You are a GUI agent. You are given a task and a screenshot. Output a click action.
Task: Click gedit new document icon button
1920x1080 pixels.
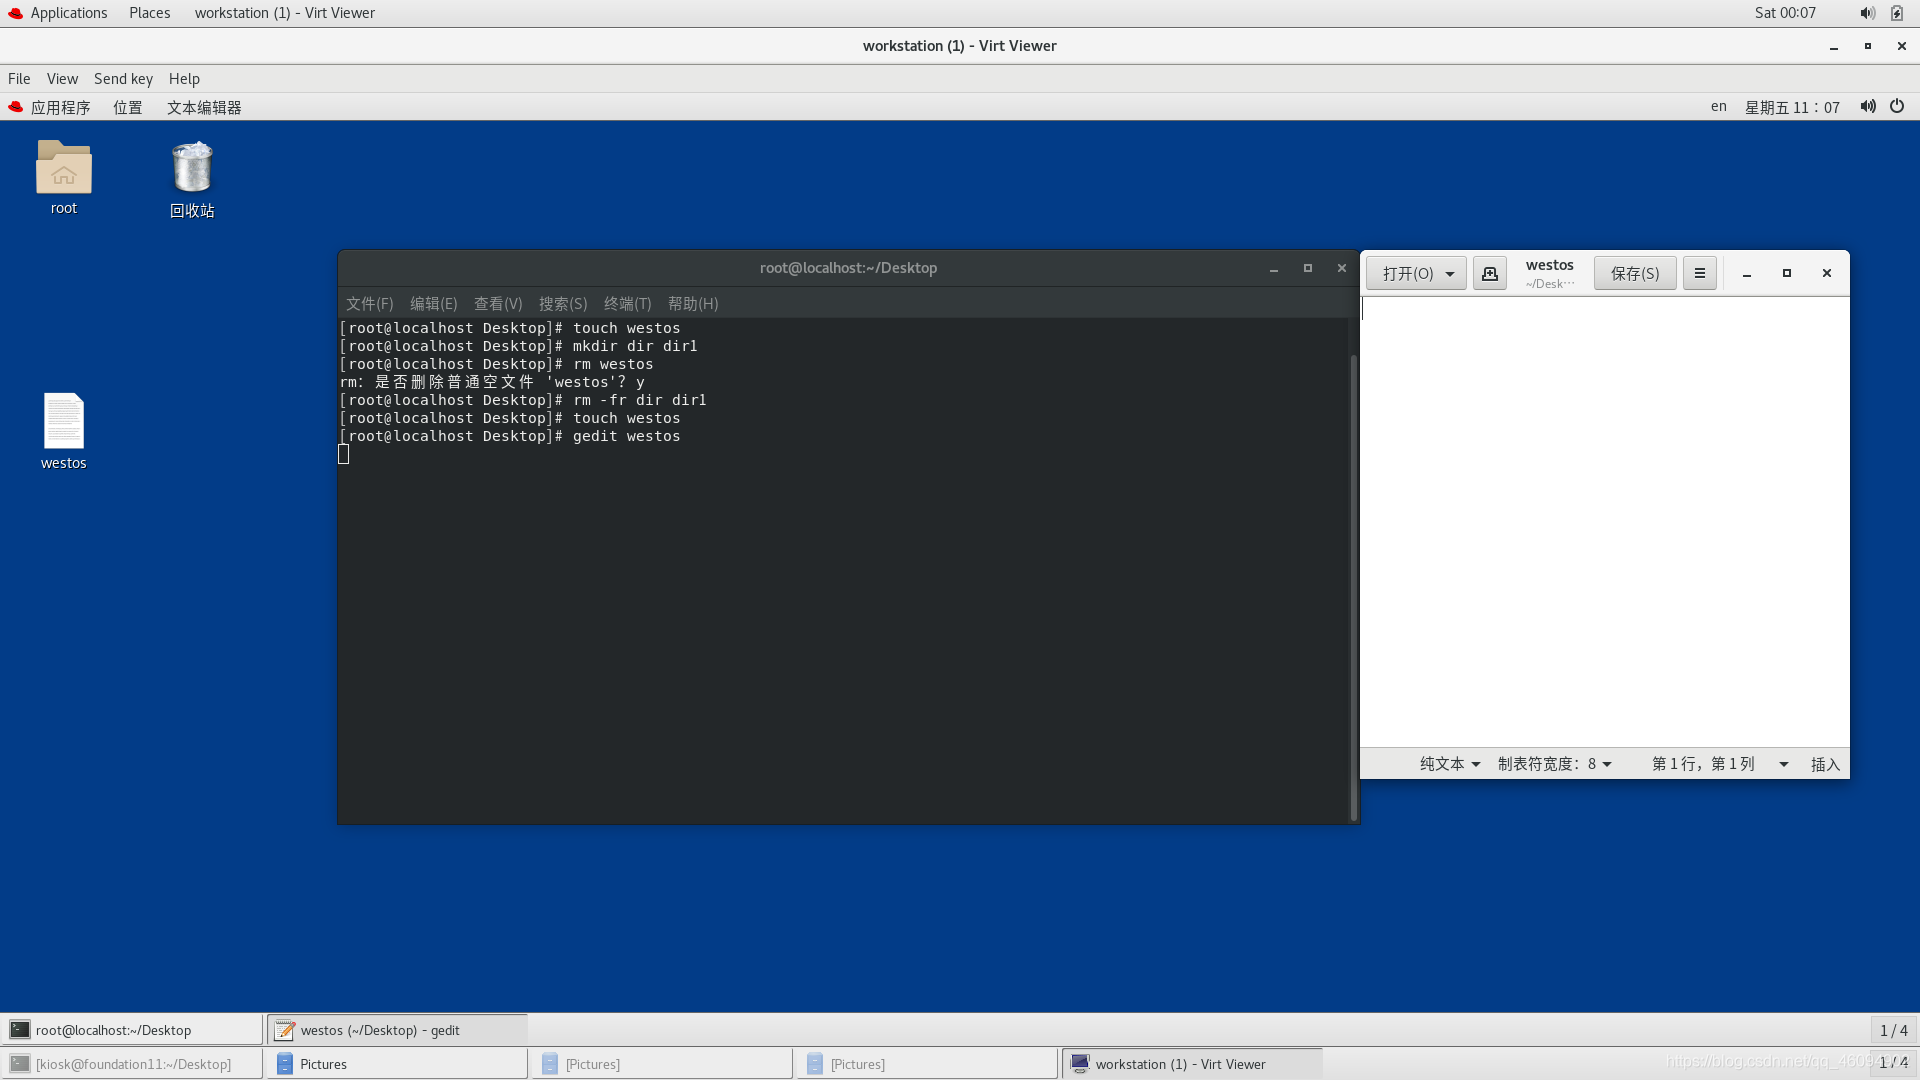point(1489,273)
